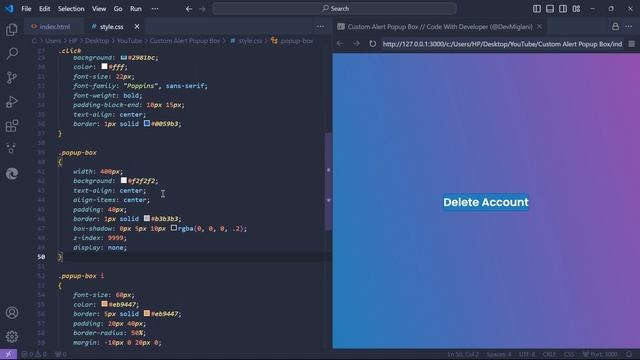Screen dimensions: 640x360
Task: Go back with title bar arrow
Action: click(x=189, y=9)
